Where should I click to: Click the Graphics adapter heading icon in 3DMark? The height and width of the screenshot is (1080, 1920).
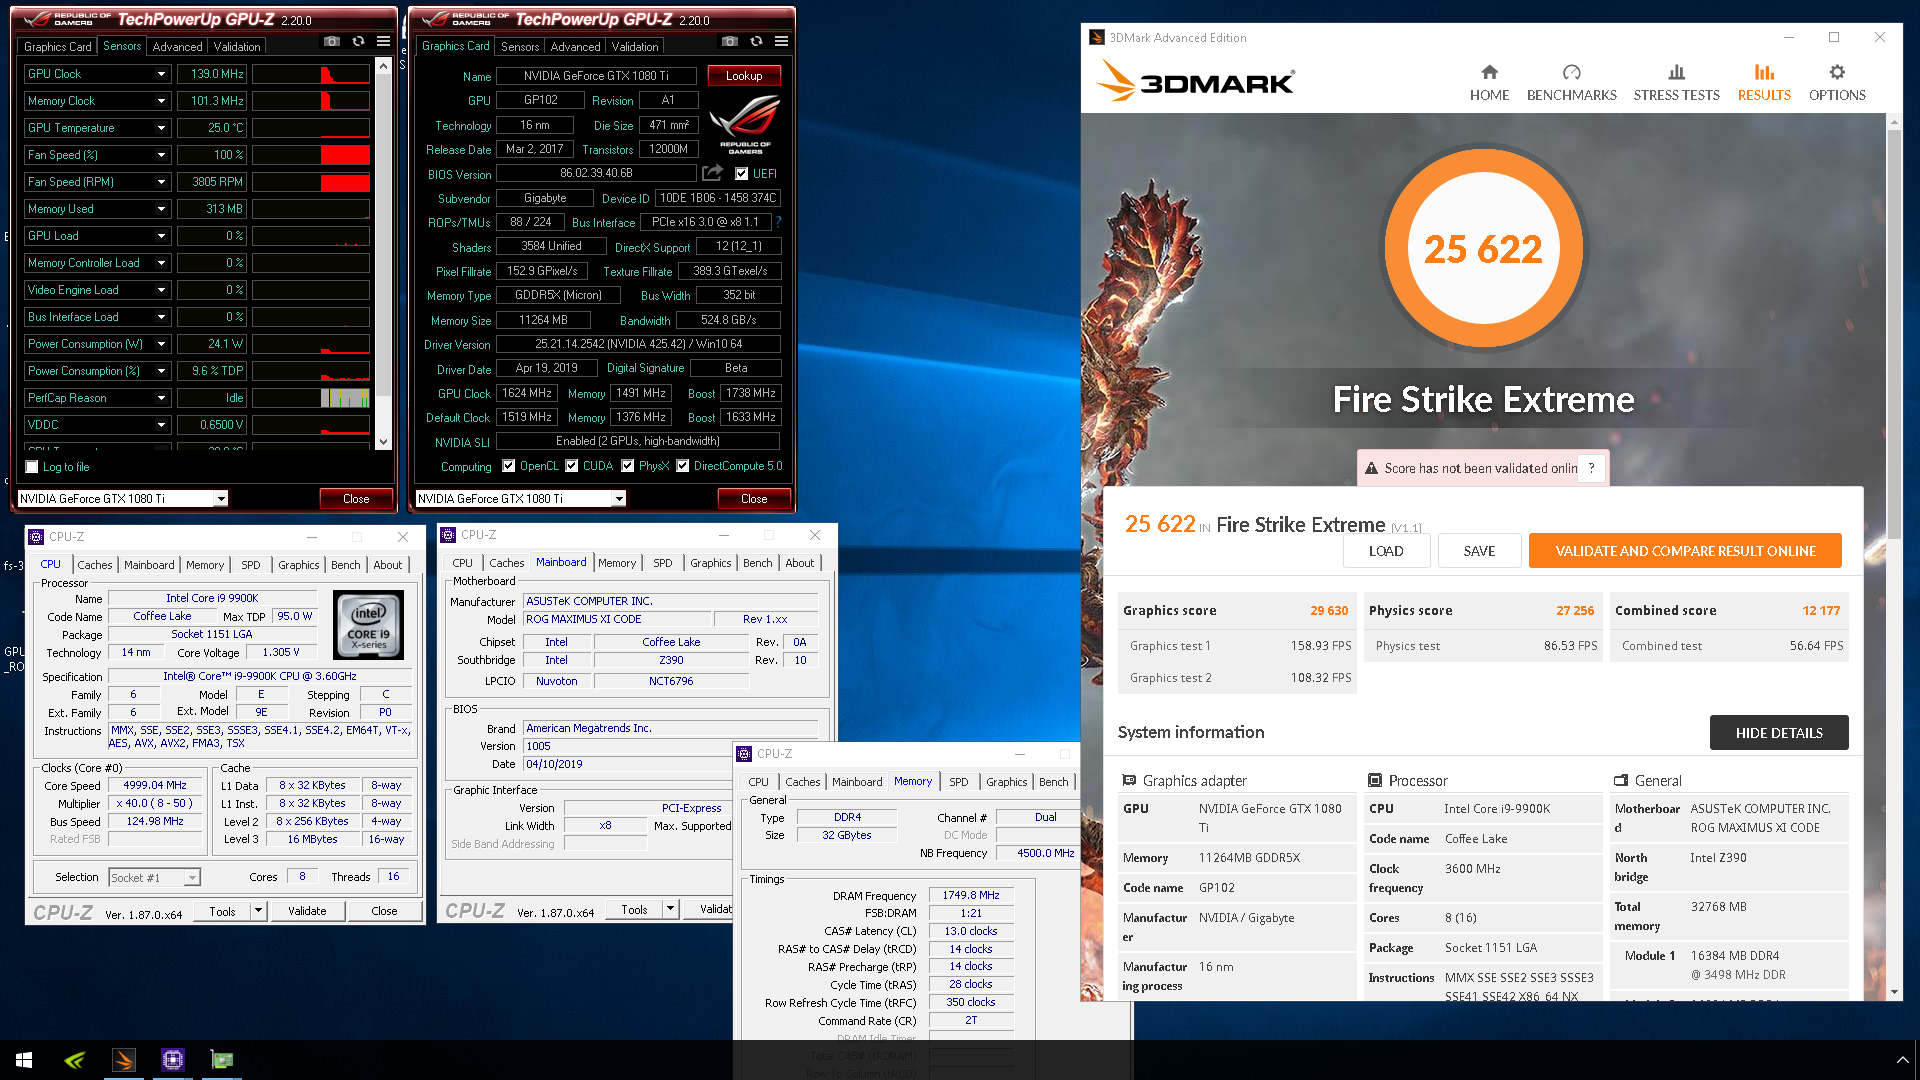click(x=1129, y=780)
